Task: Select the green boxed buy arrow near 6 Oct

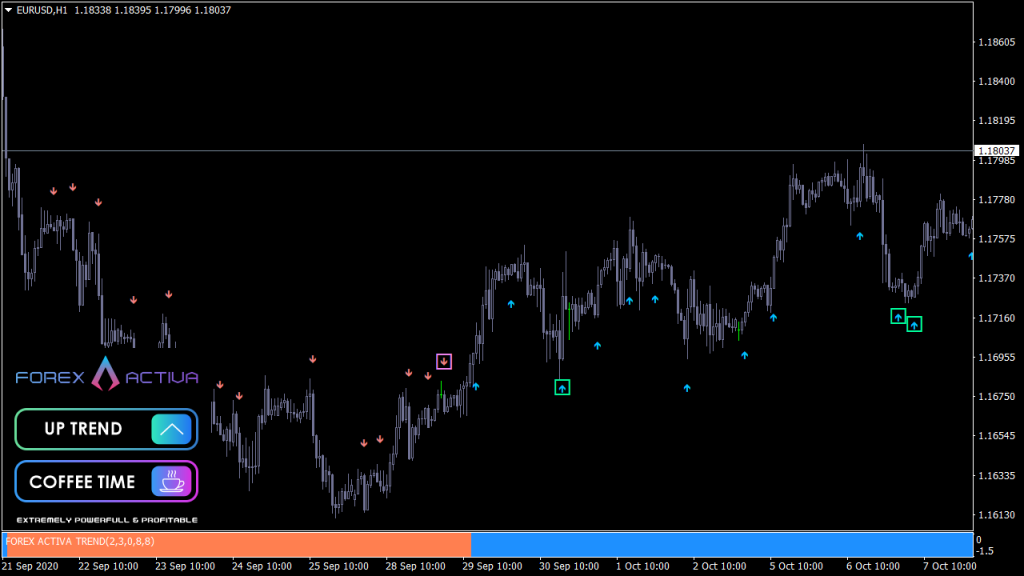Action: click(x=898, y=315)
